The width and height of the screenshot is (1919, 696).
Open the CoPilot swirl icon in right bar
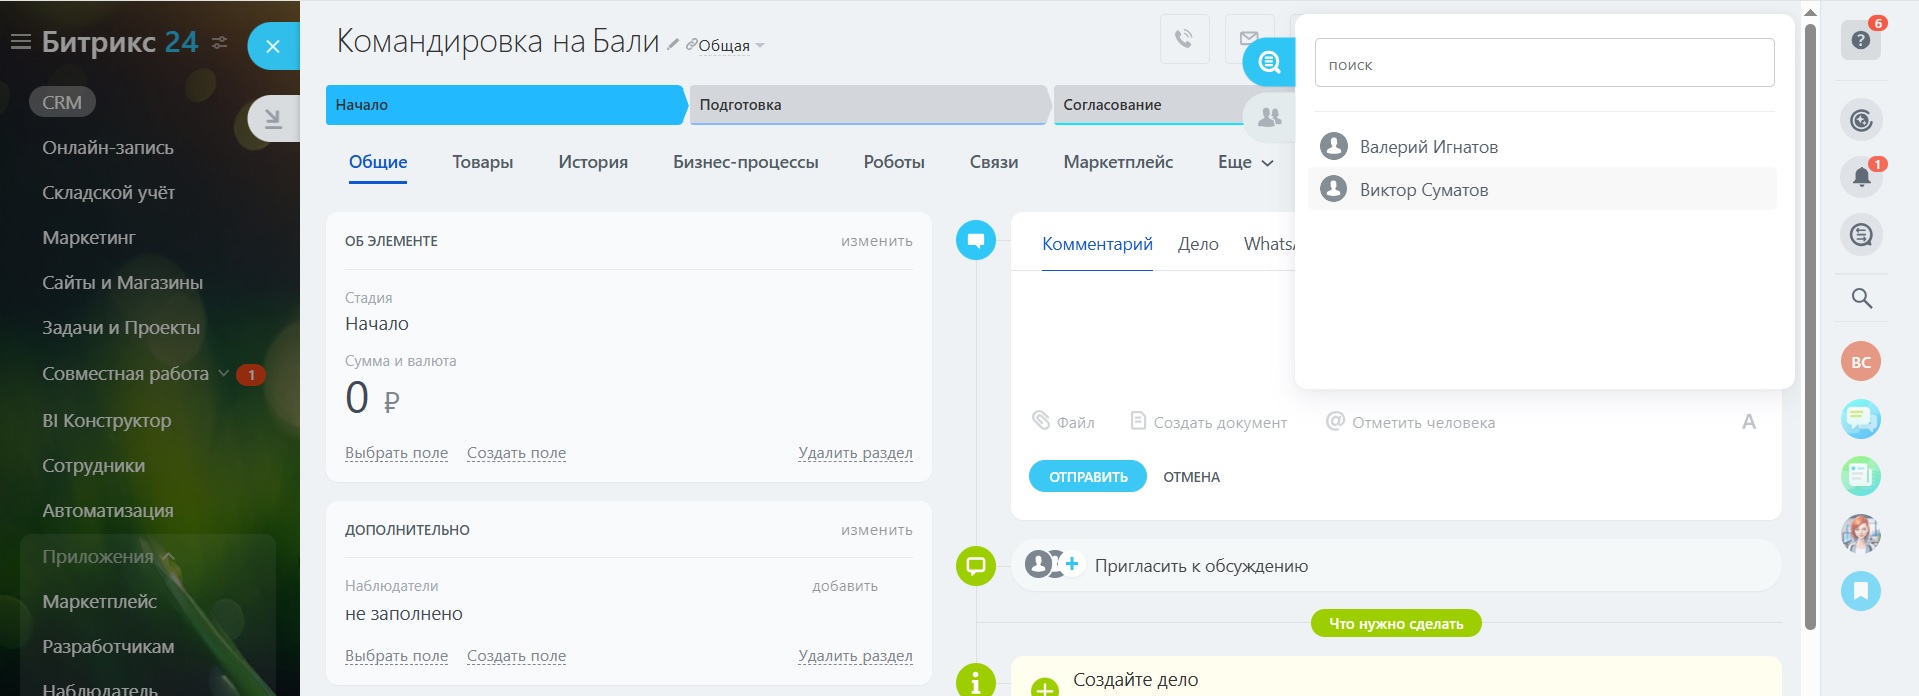(x=1861, y=120)
